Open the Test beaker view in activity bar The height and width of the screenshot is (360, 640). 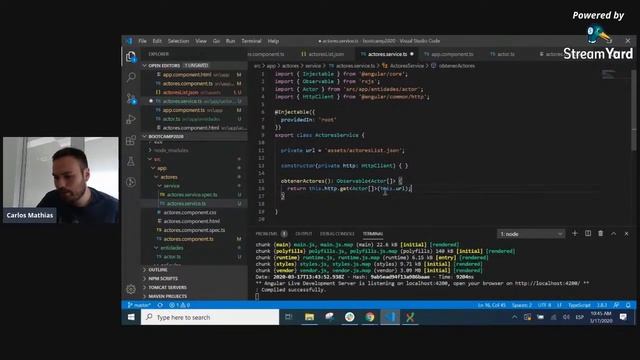pyautogui.click(x=131, y=161)
